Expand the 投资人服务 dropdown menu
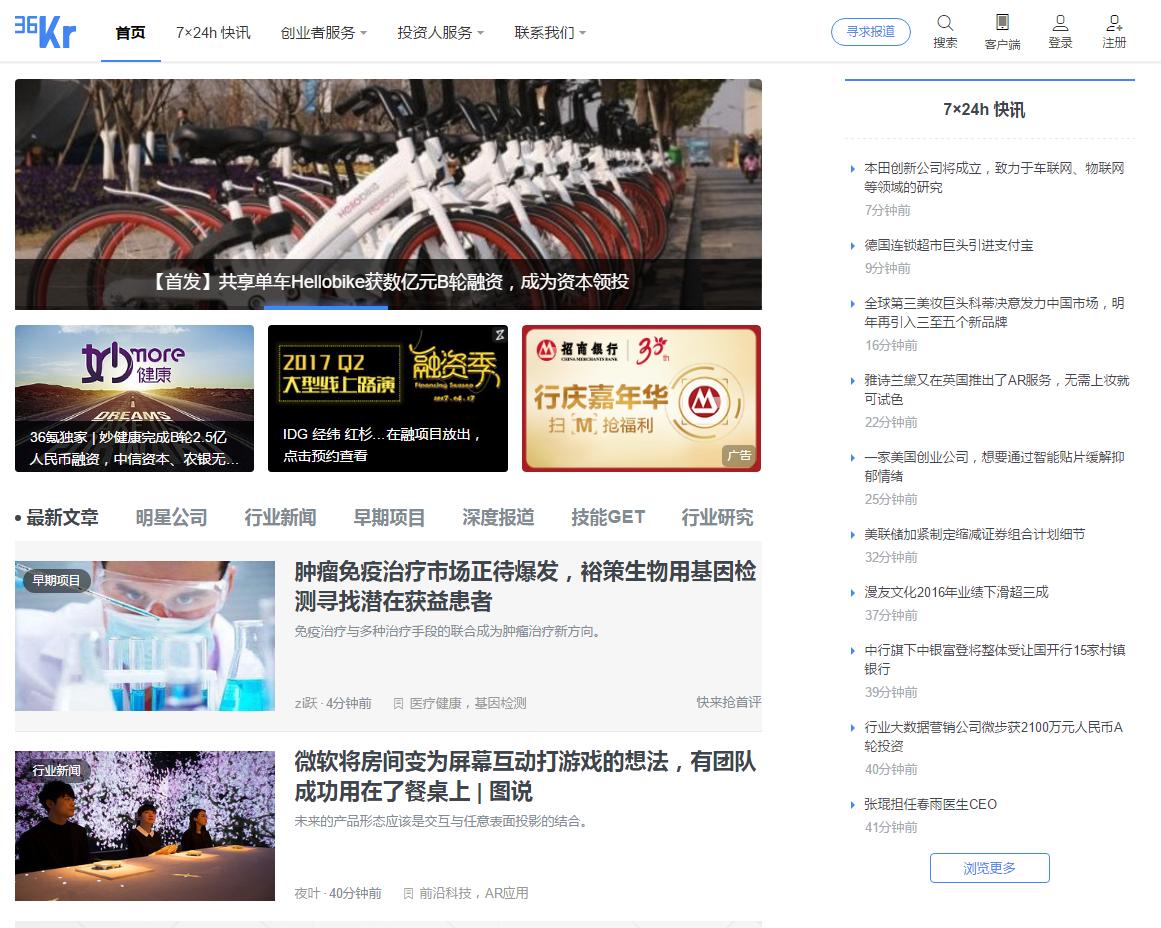This screenshot has width=1161, height=928. coord(436,32)
